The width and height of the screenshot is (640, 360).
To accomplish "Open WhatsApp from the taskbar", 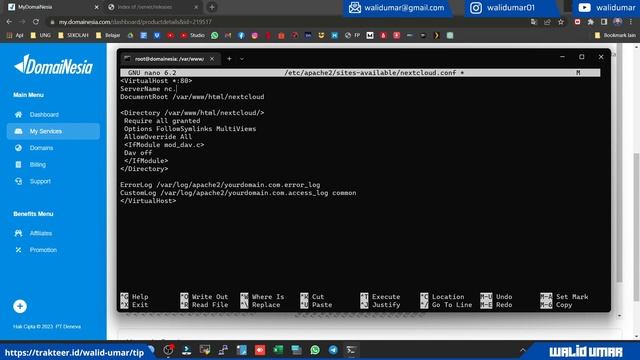I will pyautogui.click(x=315, y=350).
